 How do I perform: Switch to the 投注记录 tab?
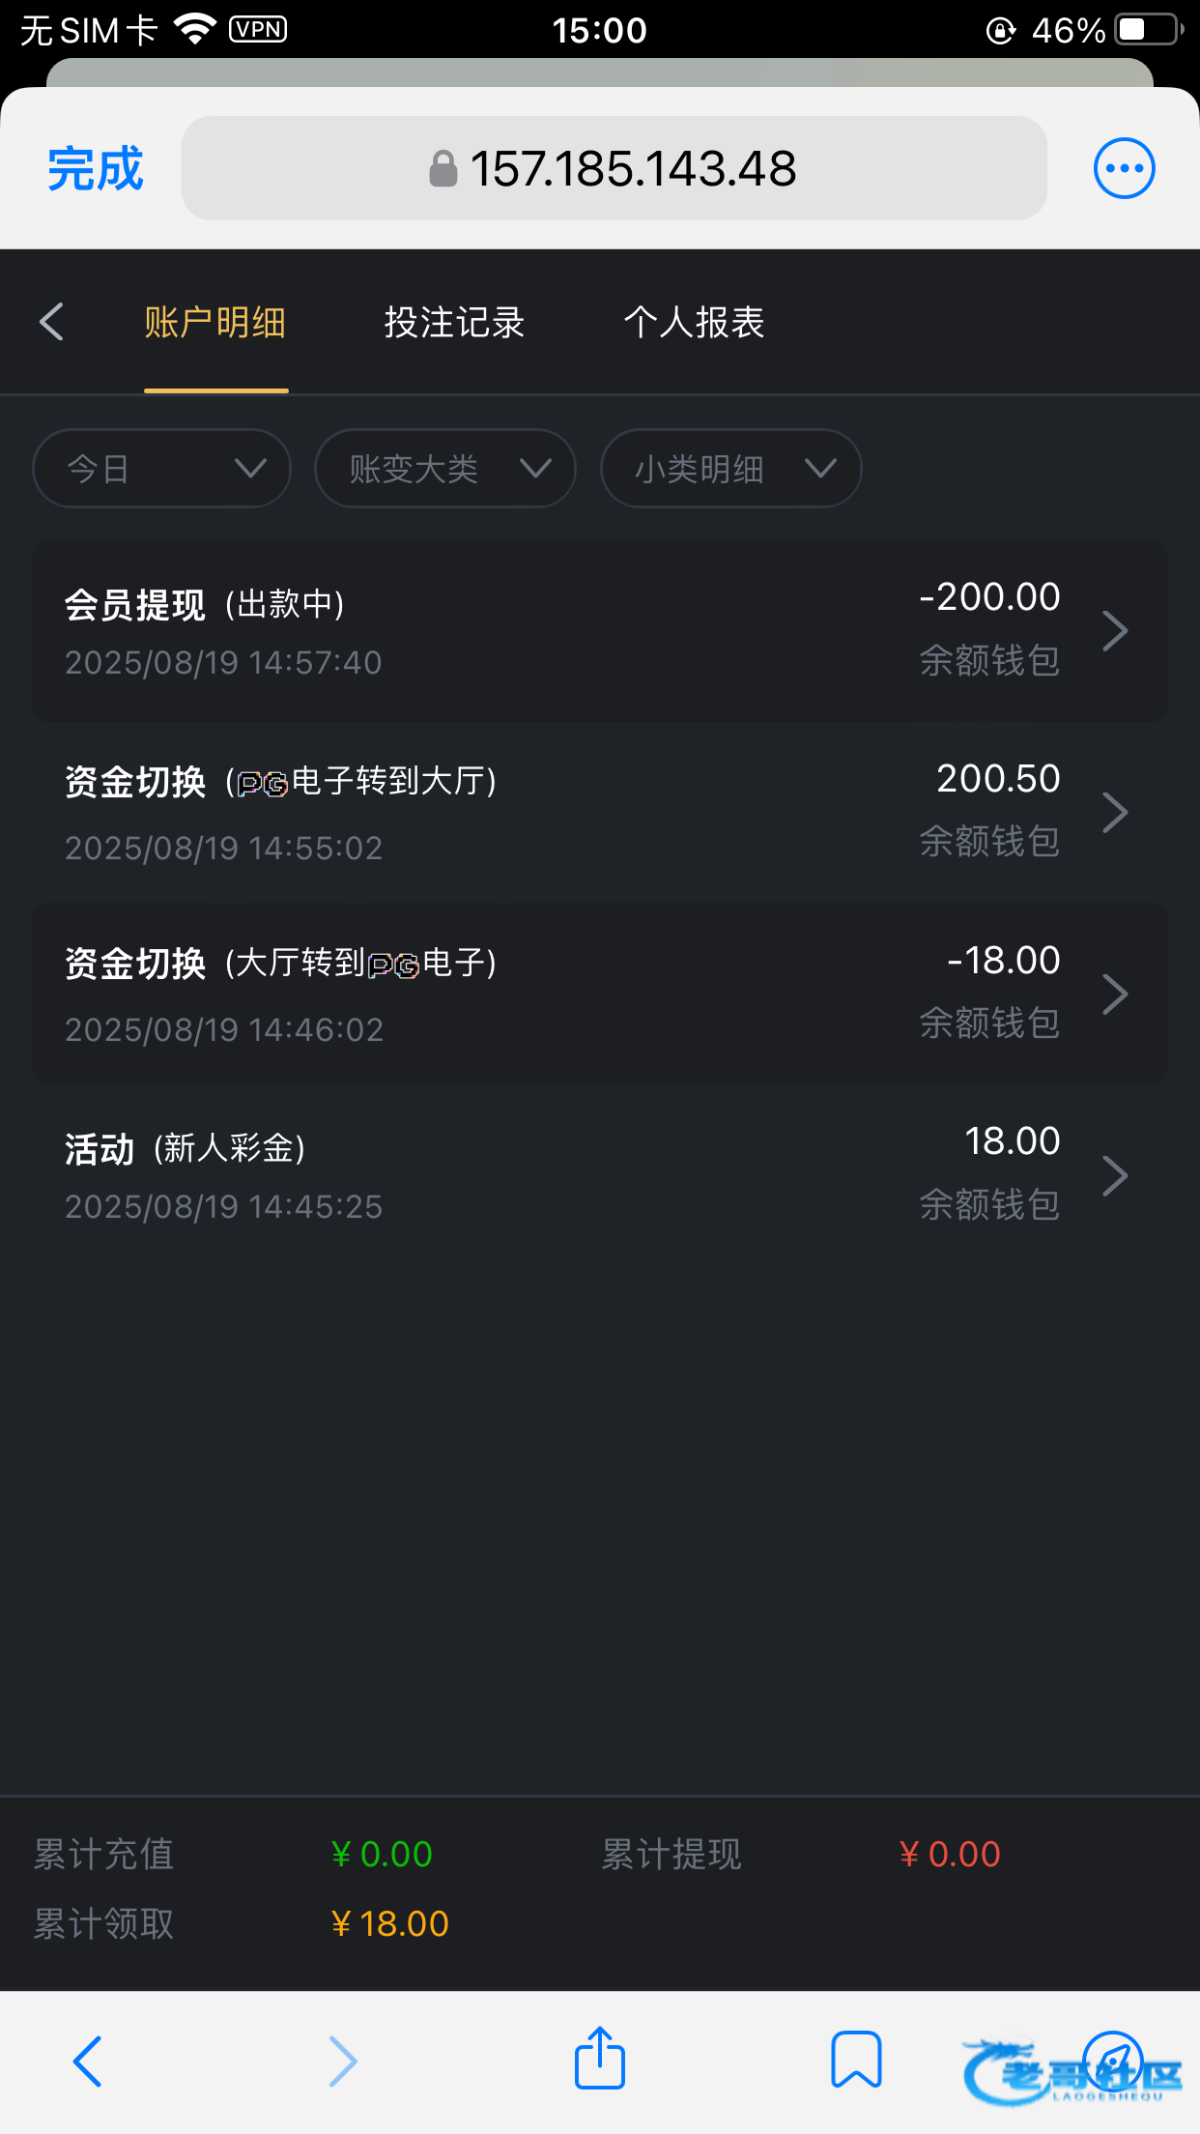coord(454,322)
